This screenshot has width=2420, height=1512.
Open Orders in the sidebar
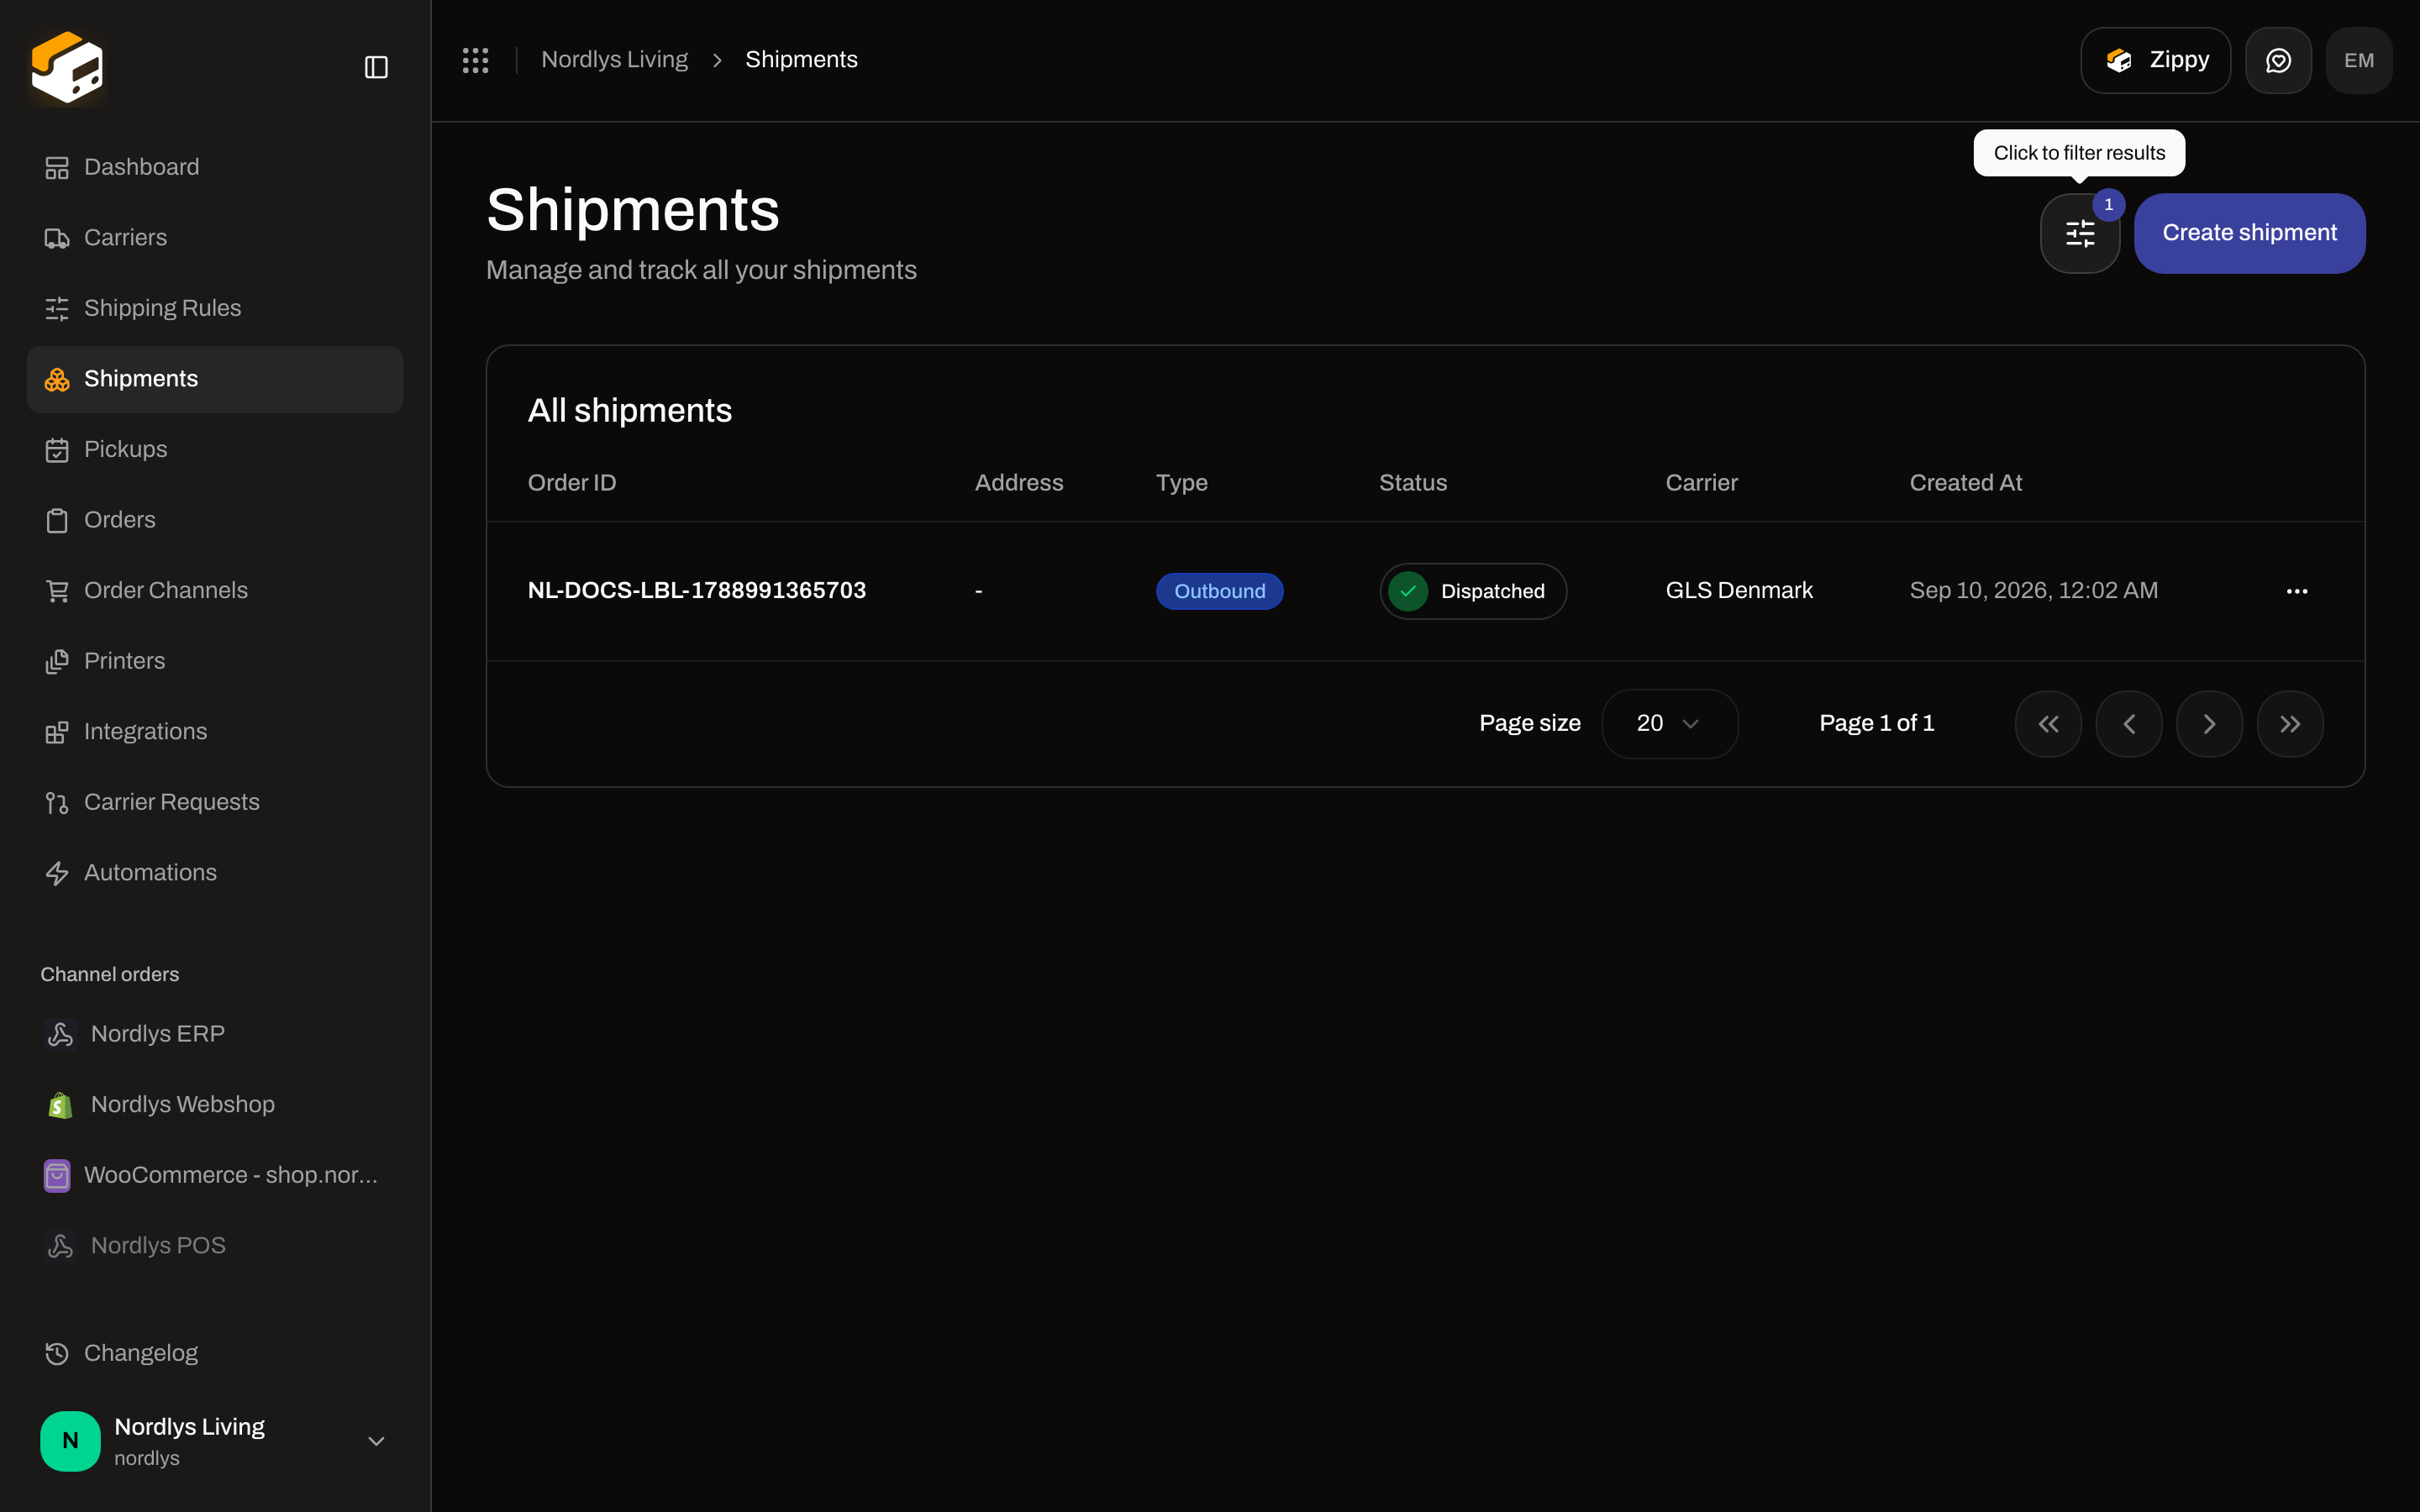[x=215, y=520]
